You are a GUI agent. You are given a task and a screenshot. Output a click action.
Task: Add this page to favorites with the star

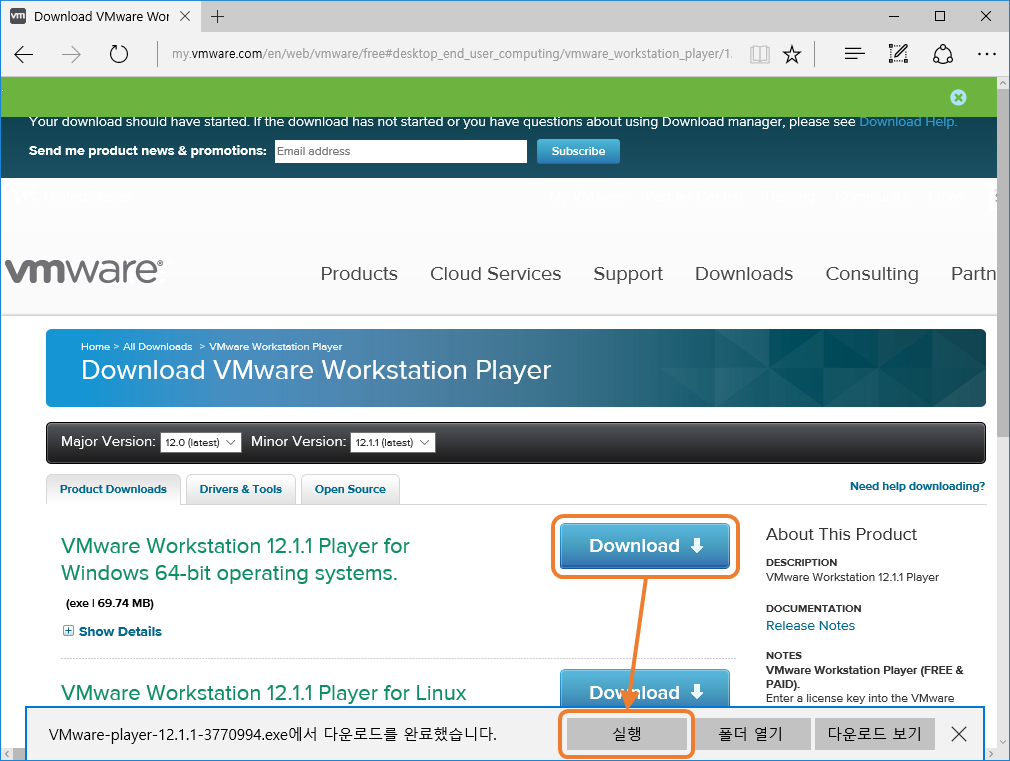(792, 54)
